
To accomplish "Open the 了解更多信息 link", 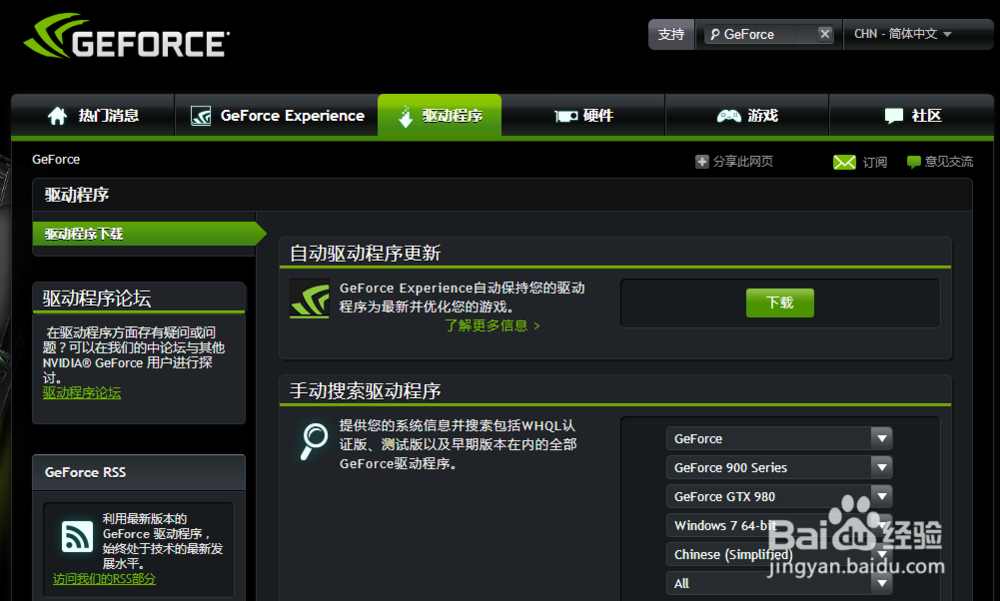I will tap(492, 325).
